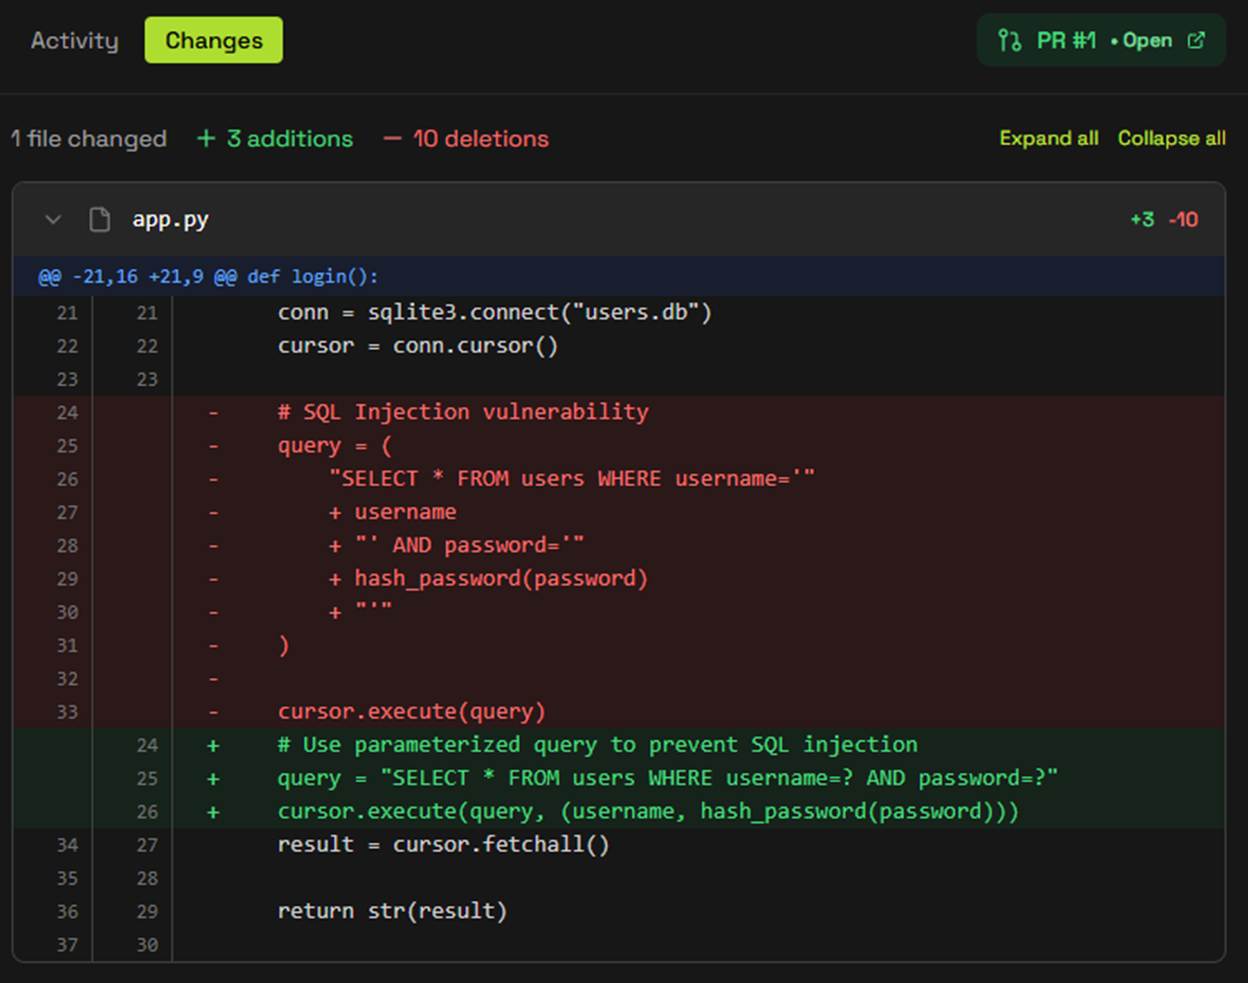Click removed line '+ username'

pos(619,512)
